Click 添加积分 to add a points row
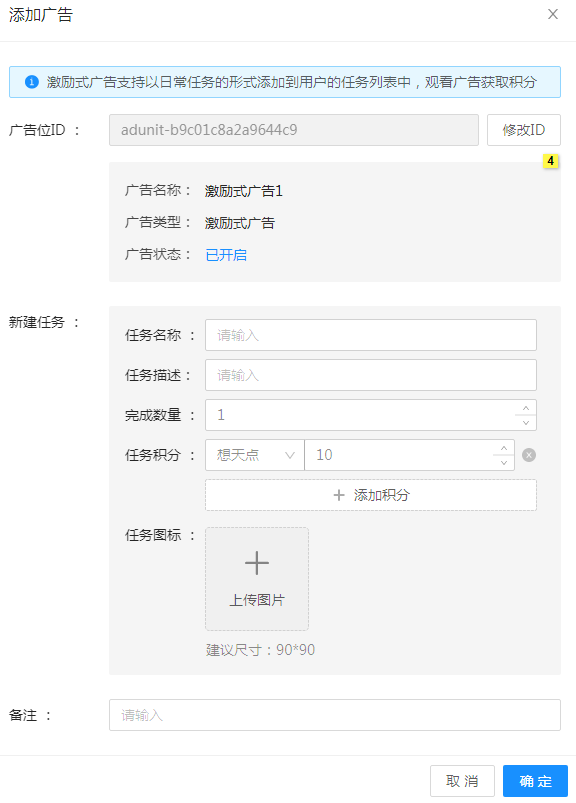The width and height of the screenshot is (576, 803). coord(371,495)
